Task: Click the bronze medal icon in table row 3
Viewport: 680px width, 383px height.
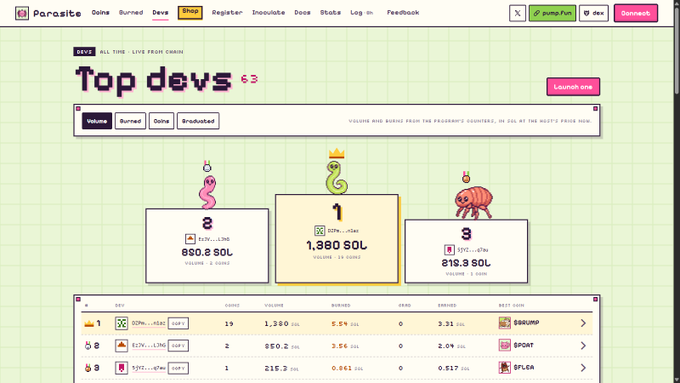Action: (x=88, y=368)
